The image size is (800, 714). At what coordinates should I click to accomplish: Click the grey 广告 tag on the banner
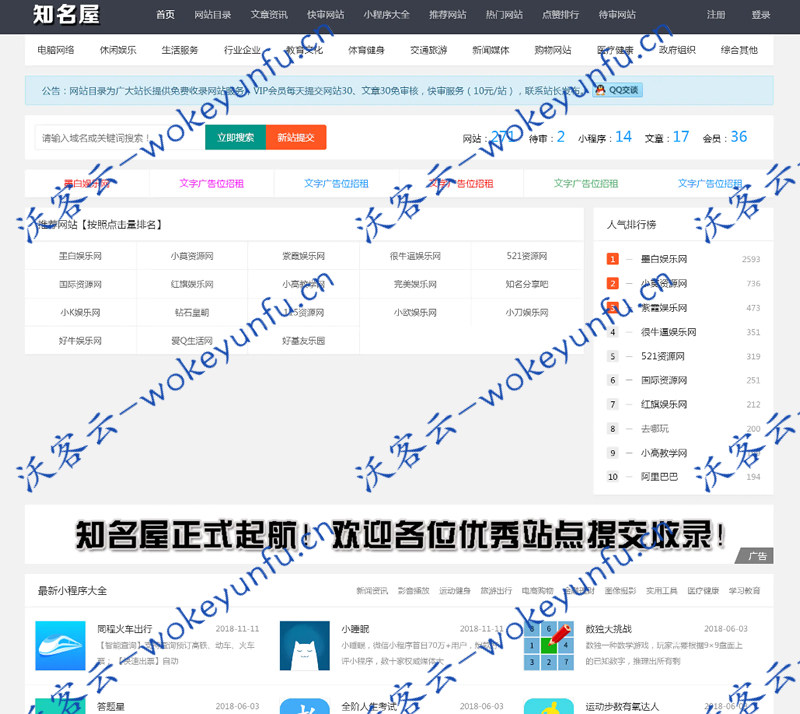(x=756, y=556)
